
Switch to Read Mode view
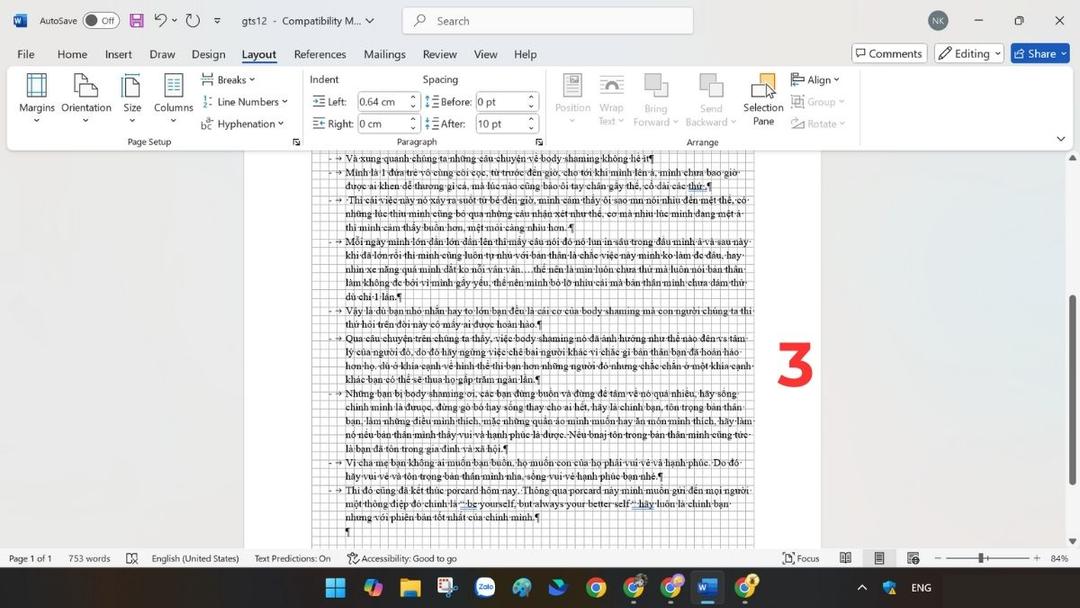[845, 558]
